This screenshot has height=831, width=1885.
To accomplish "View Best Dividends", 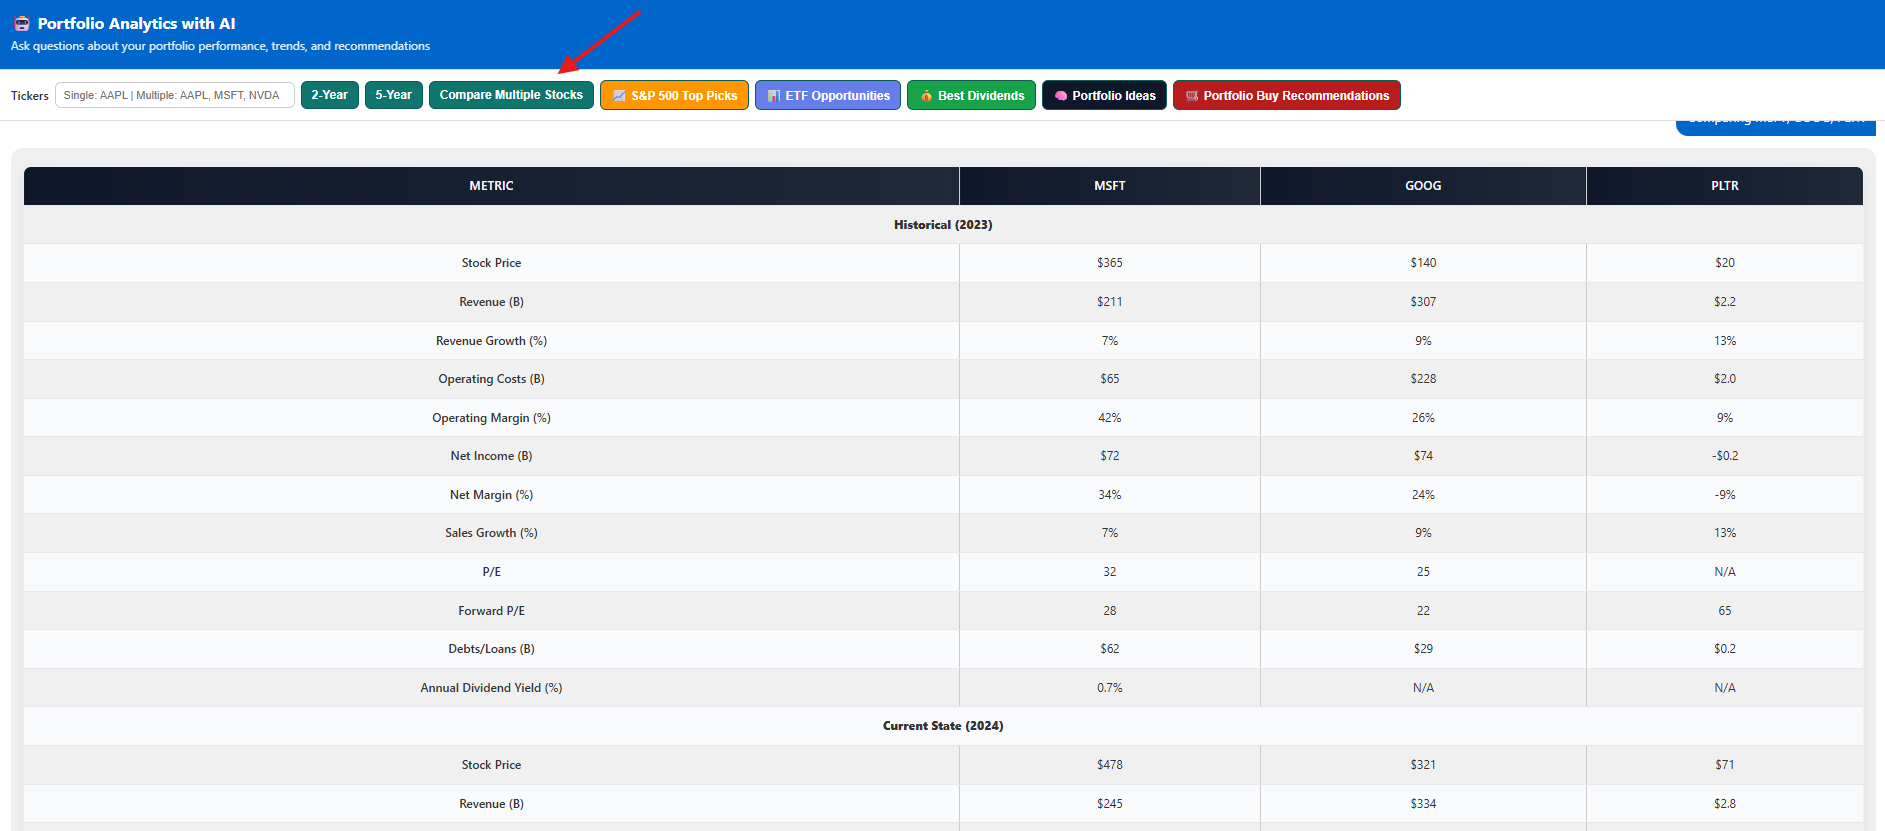I will tap(971, 95).
